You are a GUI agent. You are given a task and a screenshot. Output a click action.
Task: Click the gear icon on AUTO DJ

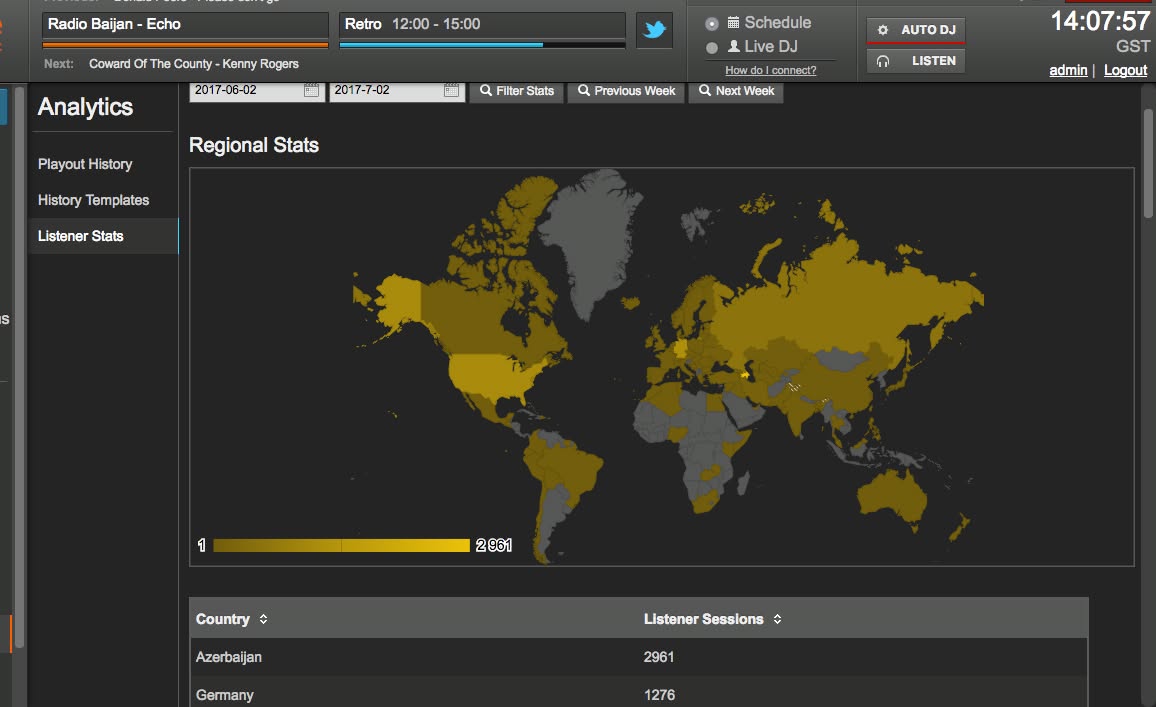pos(883,30)
